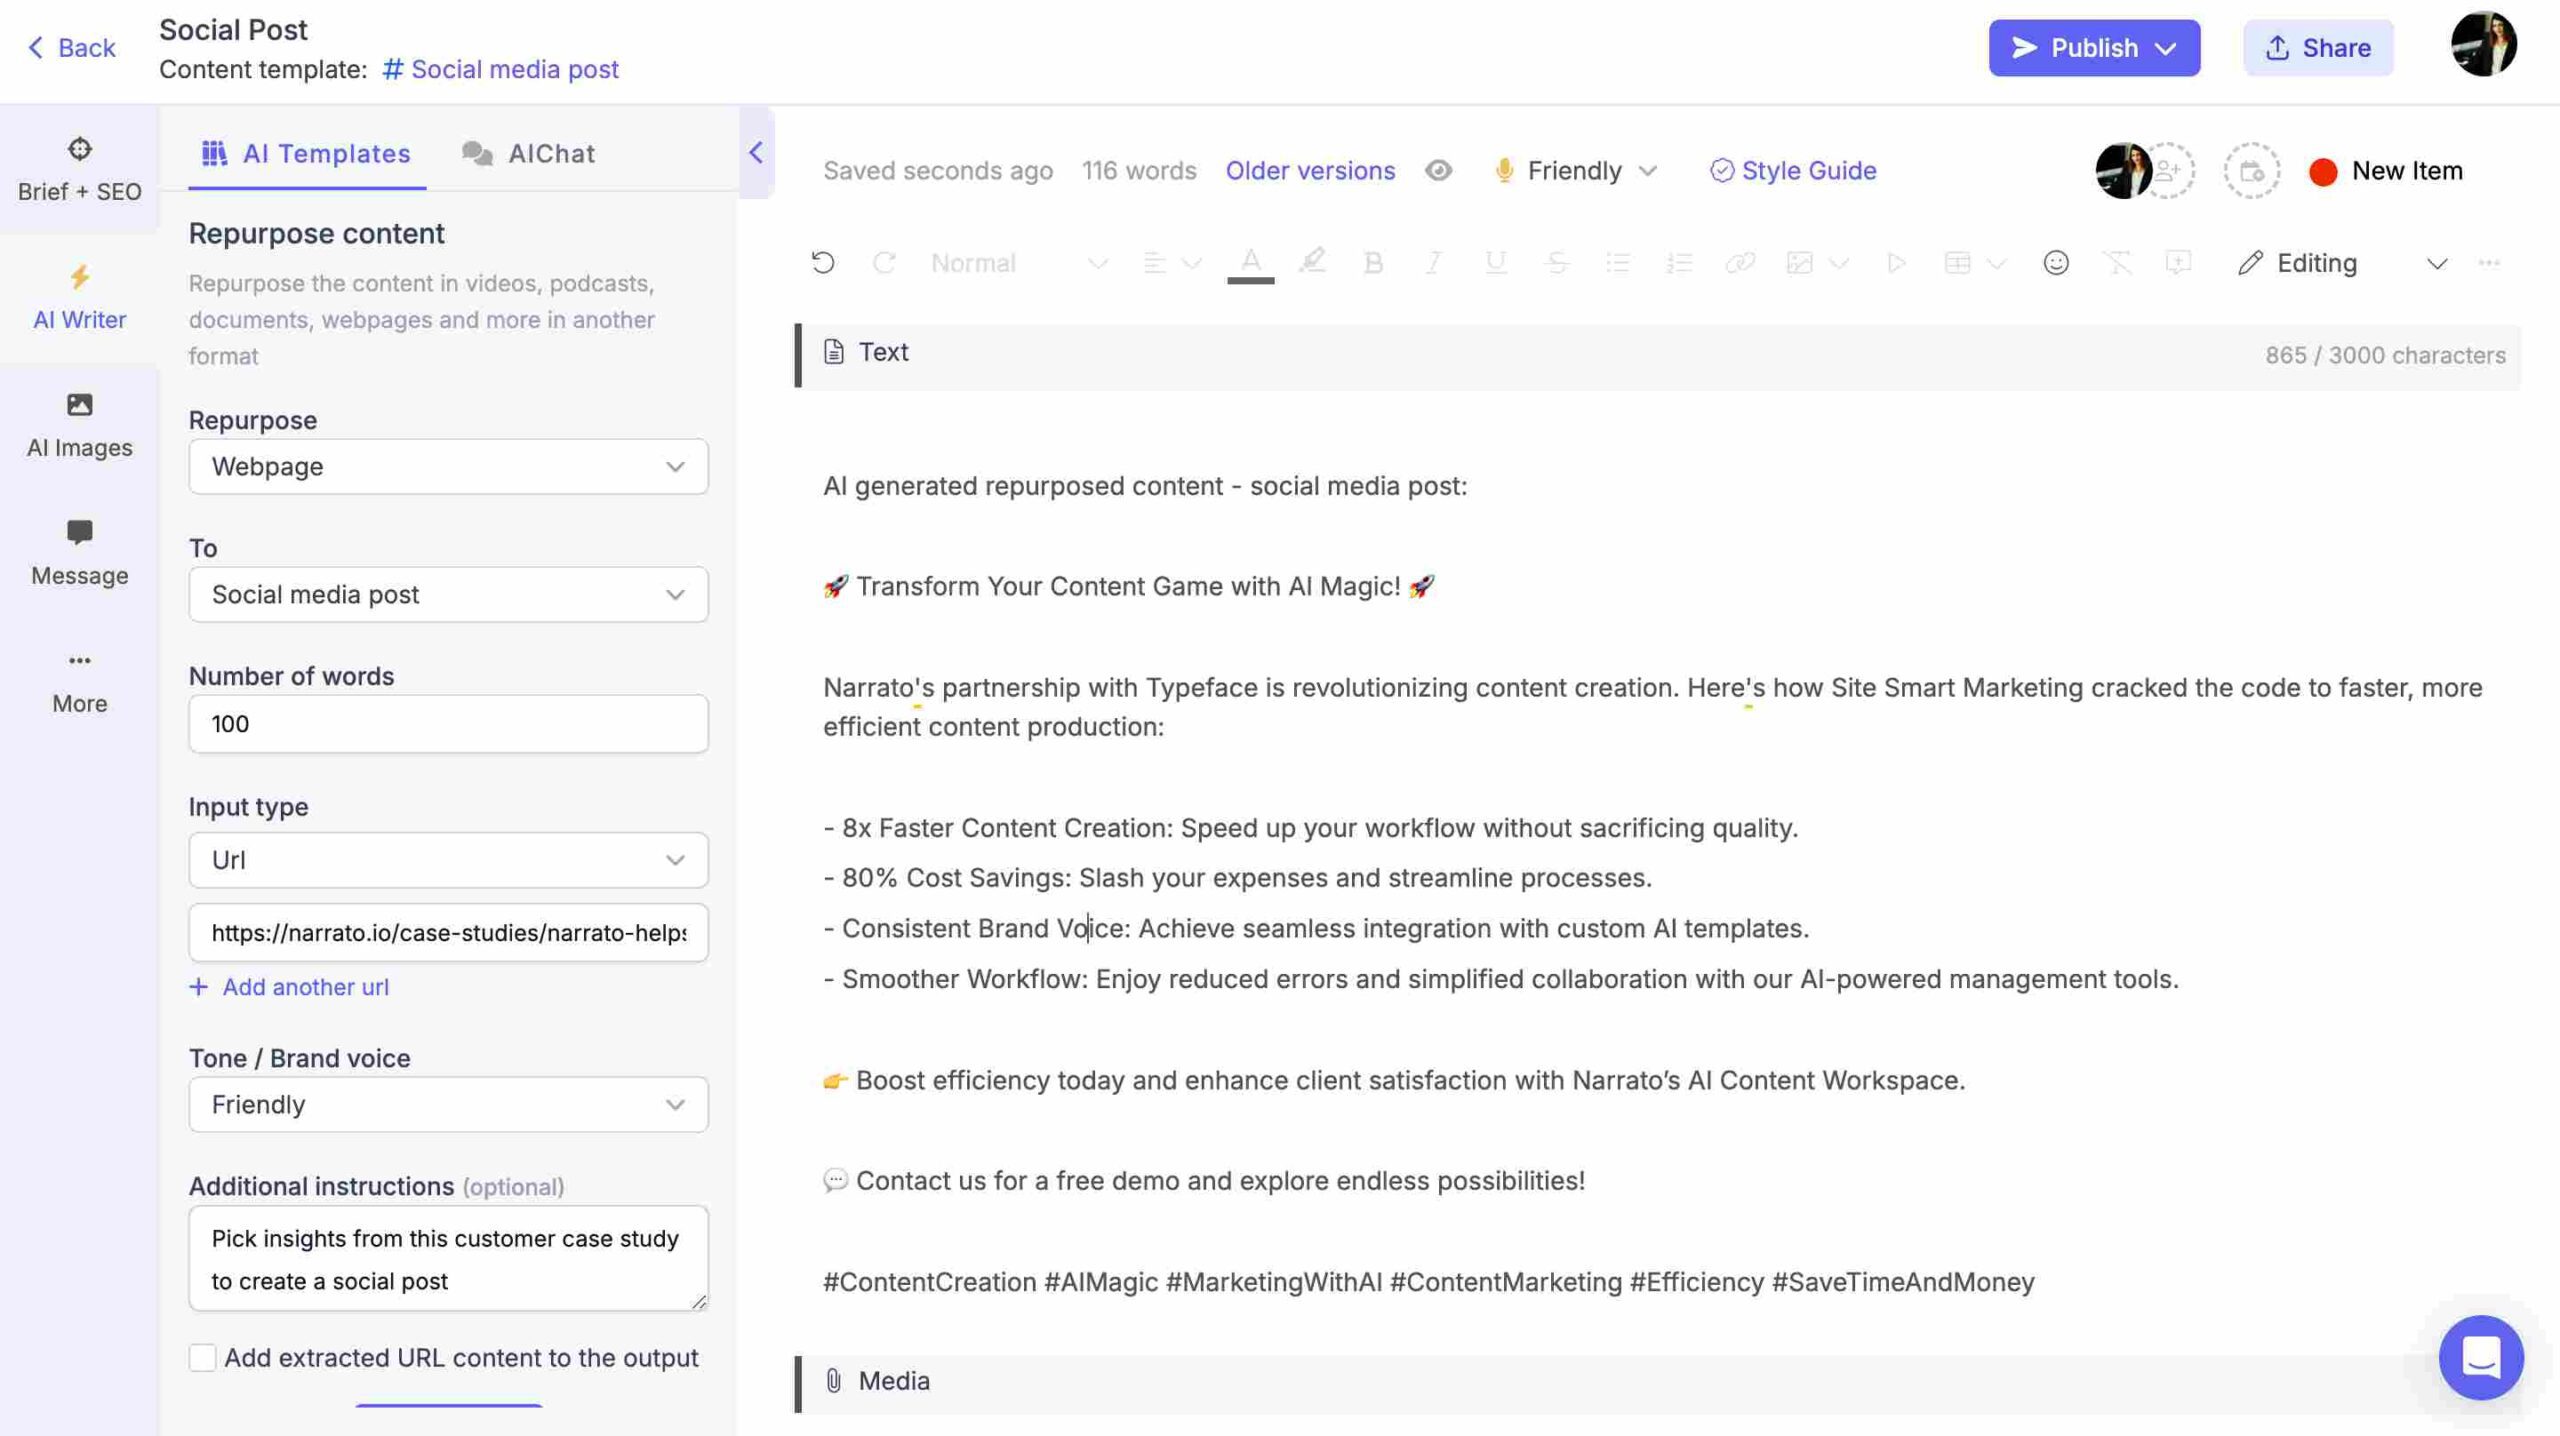The image size is (2560, 1436).
Task: Open Older versions link
Action: (1309, 170)
